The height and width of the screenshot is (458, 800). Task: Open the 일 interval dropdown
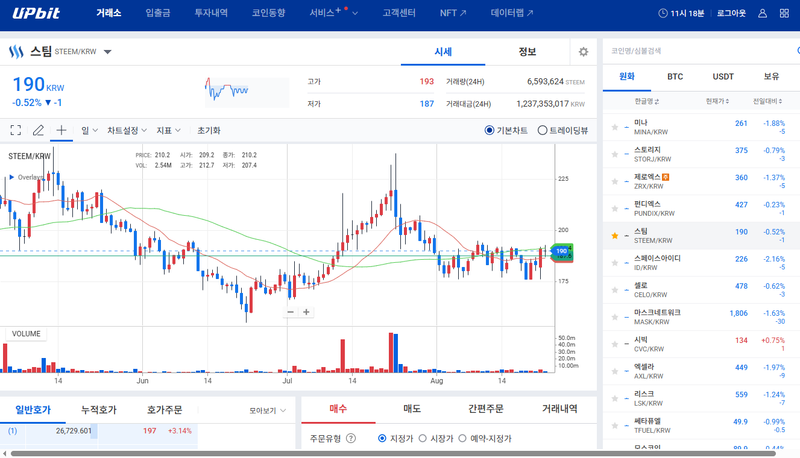(89, 130)
